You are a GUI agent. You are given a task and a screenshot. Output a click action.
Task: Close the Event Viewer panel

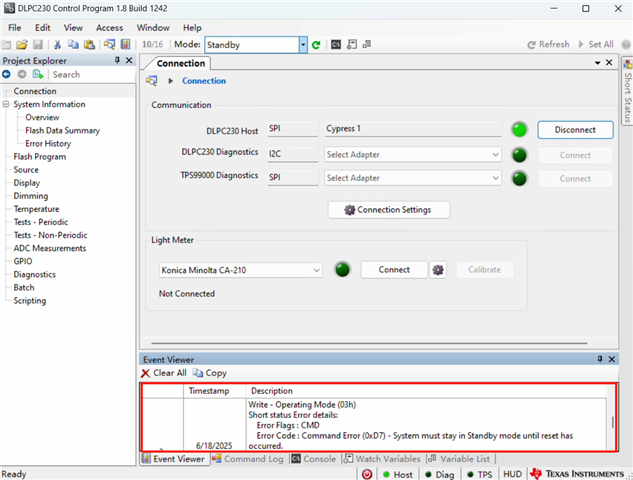612,359
